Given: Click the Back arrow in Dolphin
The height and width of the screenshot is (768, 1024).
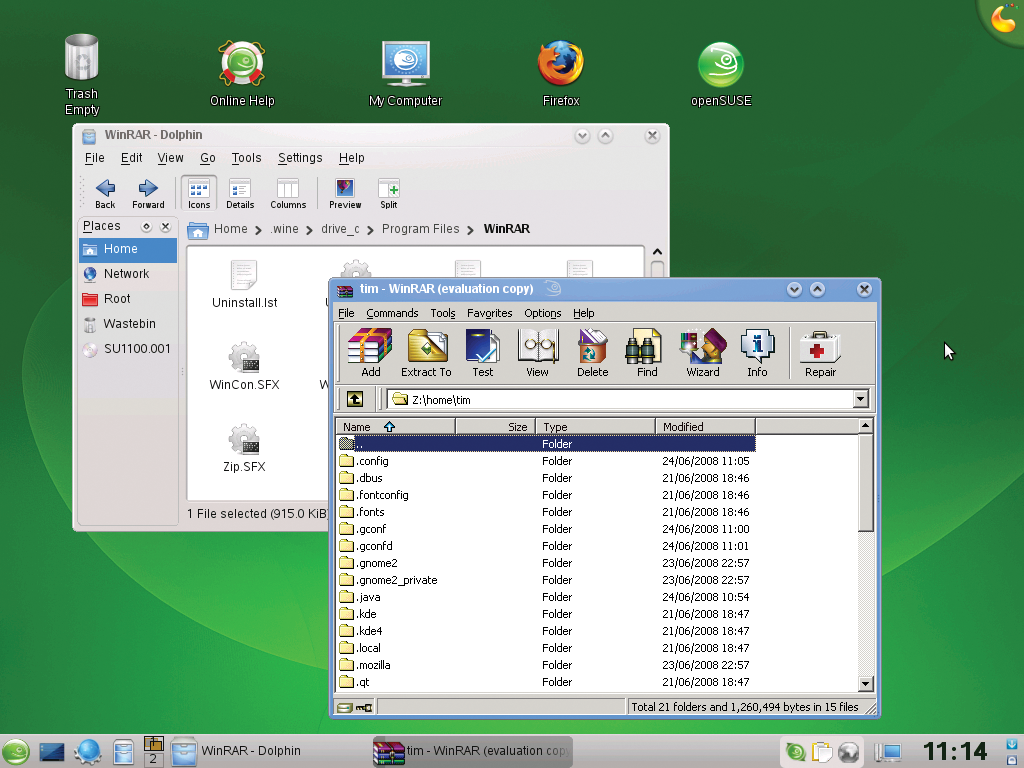Looking at the screenshot, I should (x=105, y=194).
